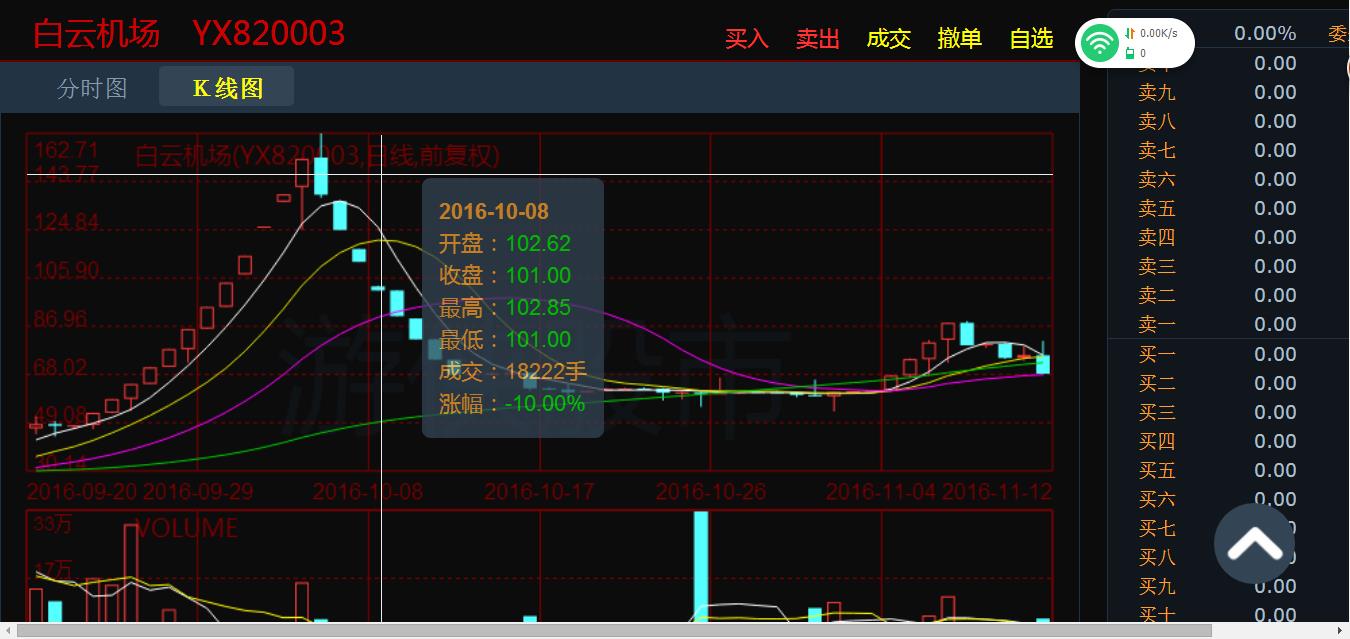Click the 2016-10-08 candlestick info tooltip
This screenshot has height=639, width=1350.
(x=512, y=308)
